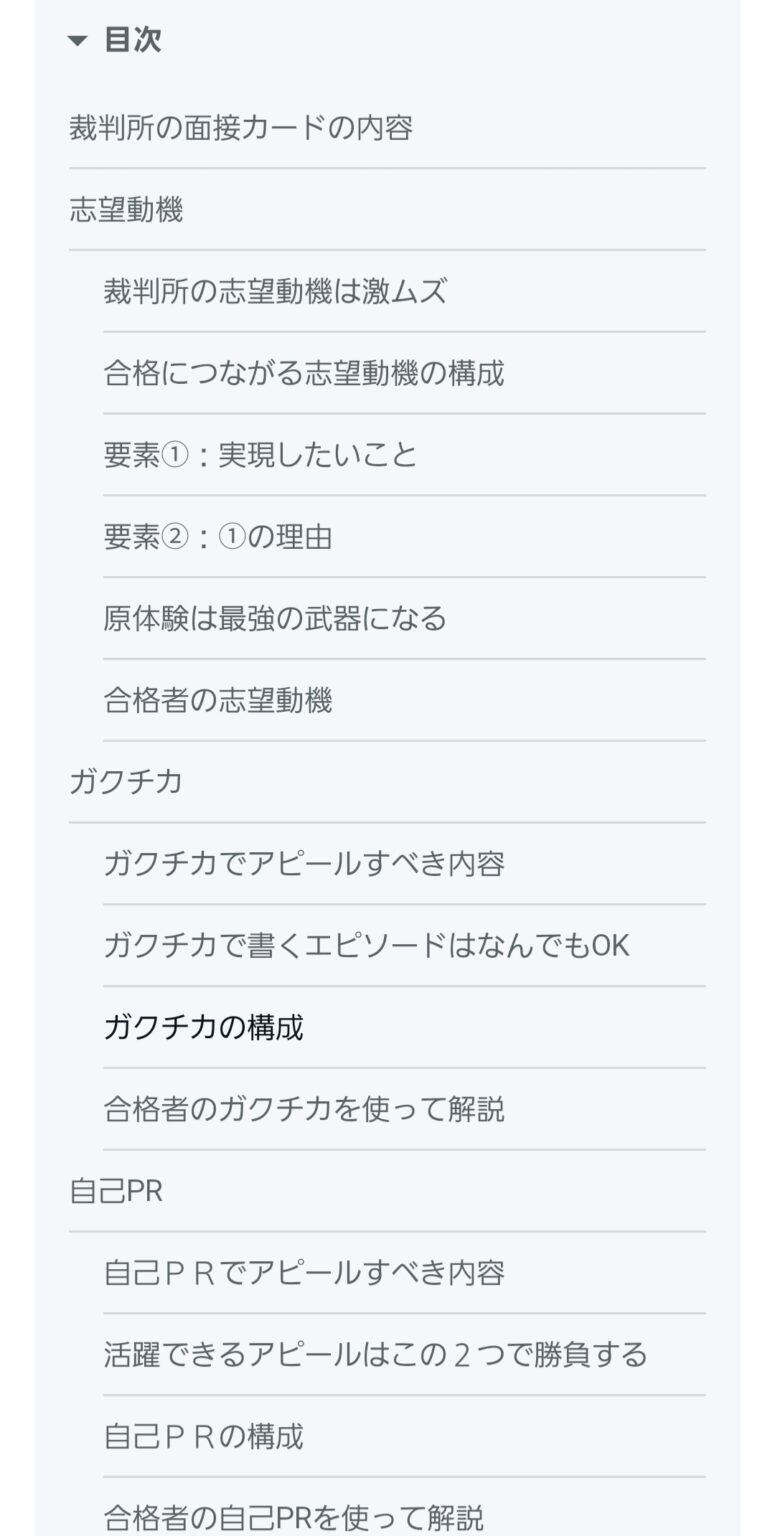Viewport: 775px width, 1536px height.
Task: Collapse the 目次 table of contents triangle
Action: 78,41
